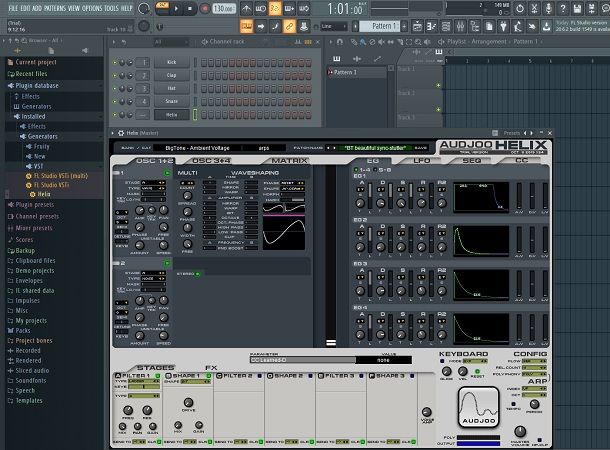The image size is (610, 450).
Task: Open the mixer from the toolbar
Action: point(460,26)
